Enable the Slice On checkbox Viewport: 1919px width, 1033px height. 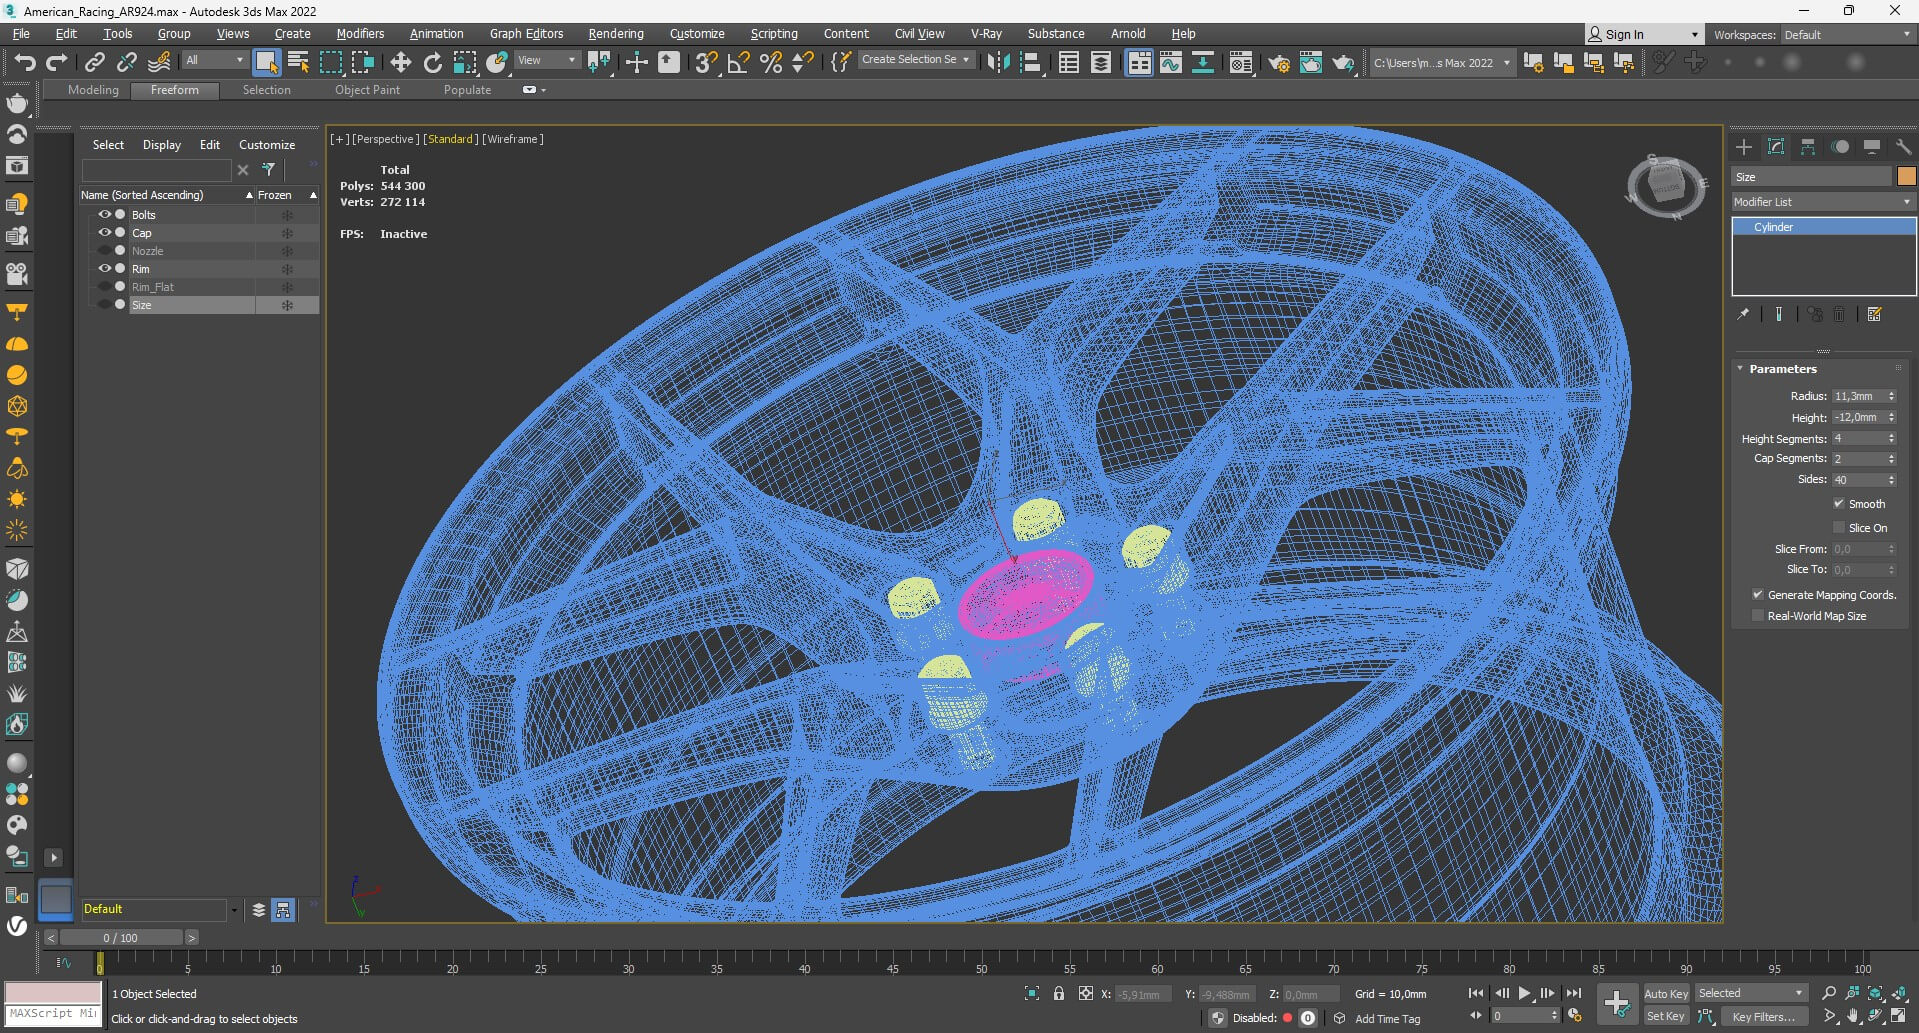[1838, 528]
